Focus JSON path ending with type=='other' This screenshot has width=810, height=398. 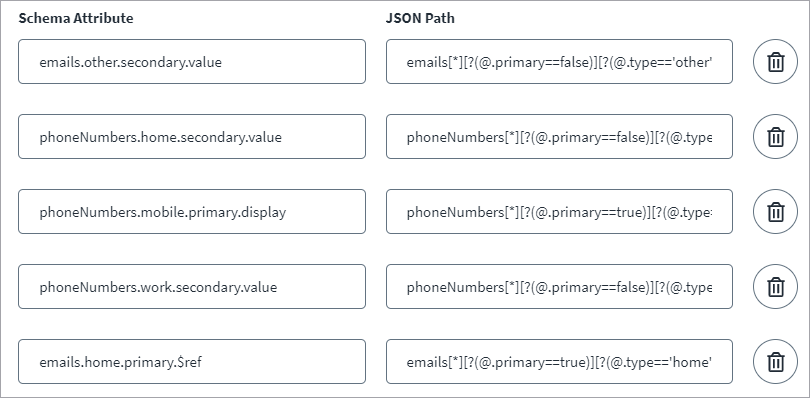559,62
